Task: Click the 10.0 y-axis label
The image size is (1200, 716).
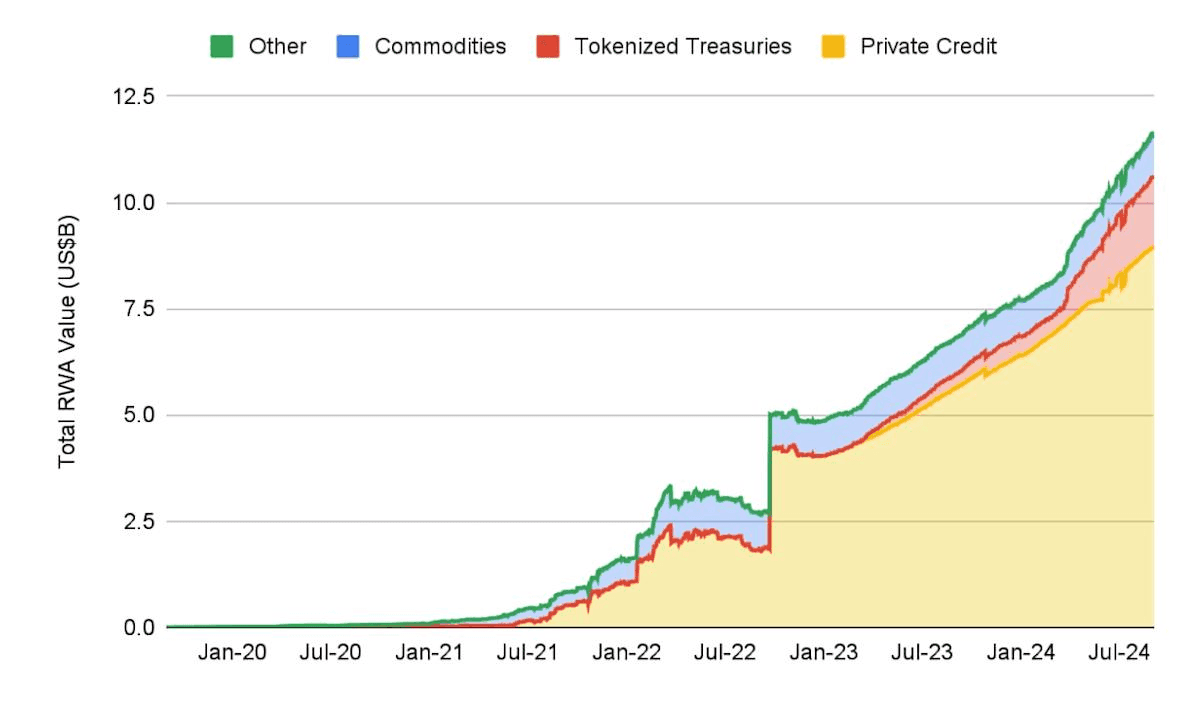Action: [134, 203]
